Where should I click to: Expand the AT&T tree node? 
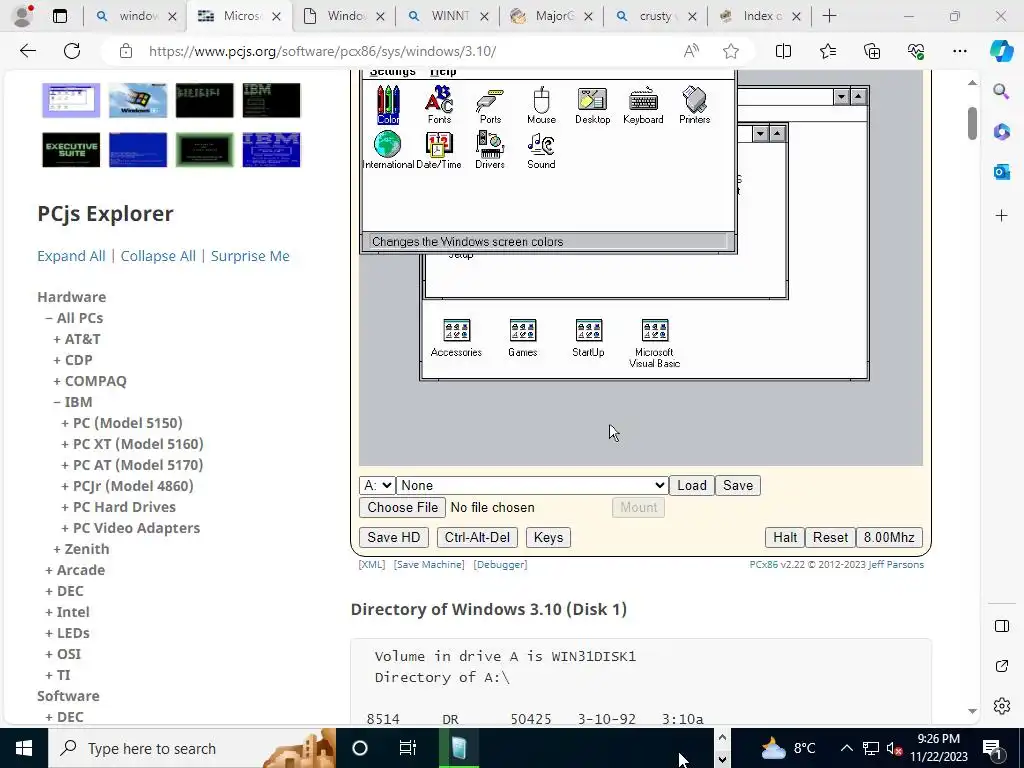pos(57,339)
